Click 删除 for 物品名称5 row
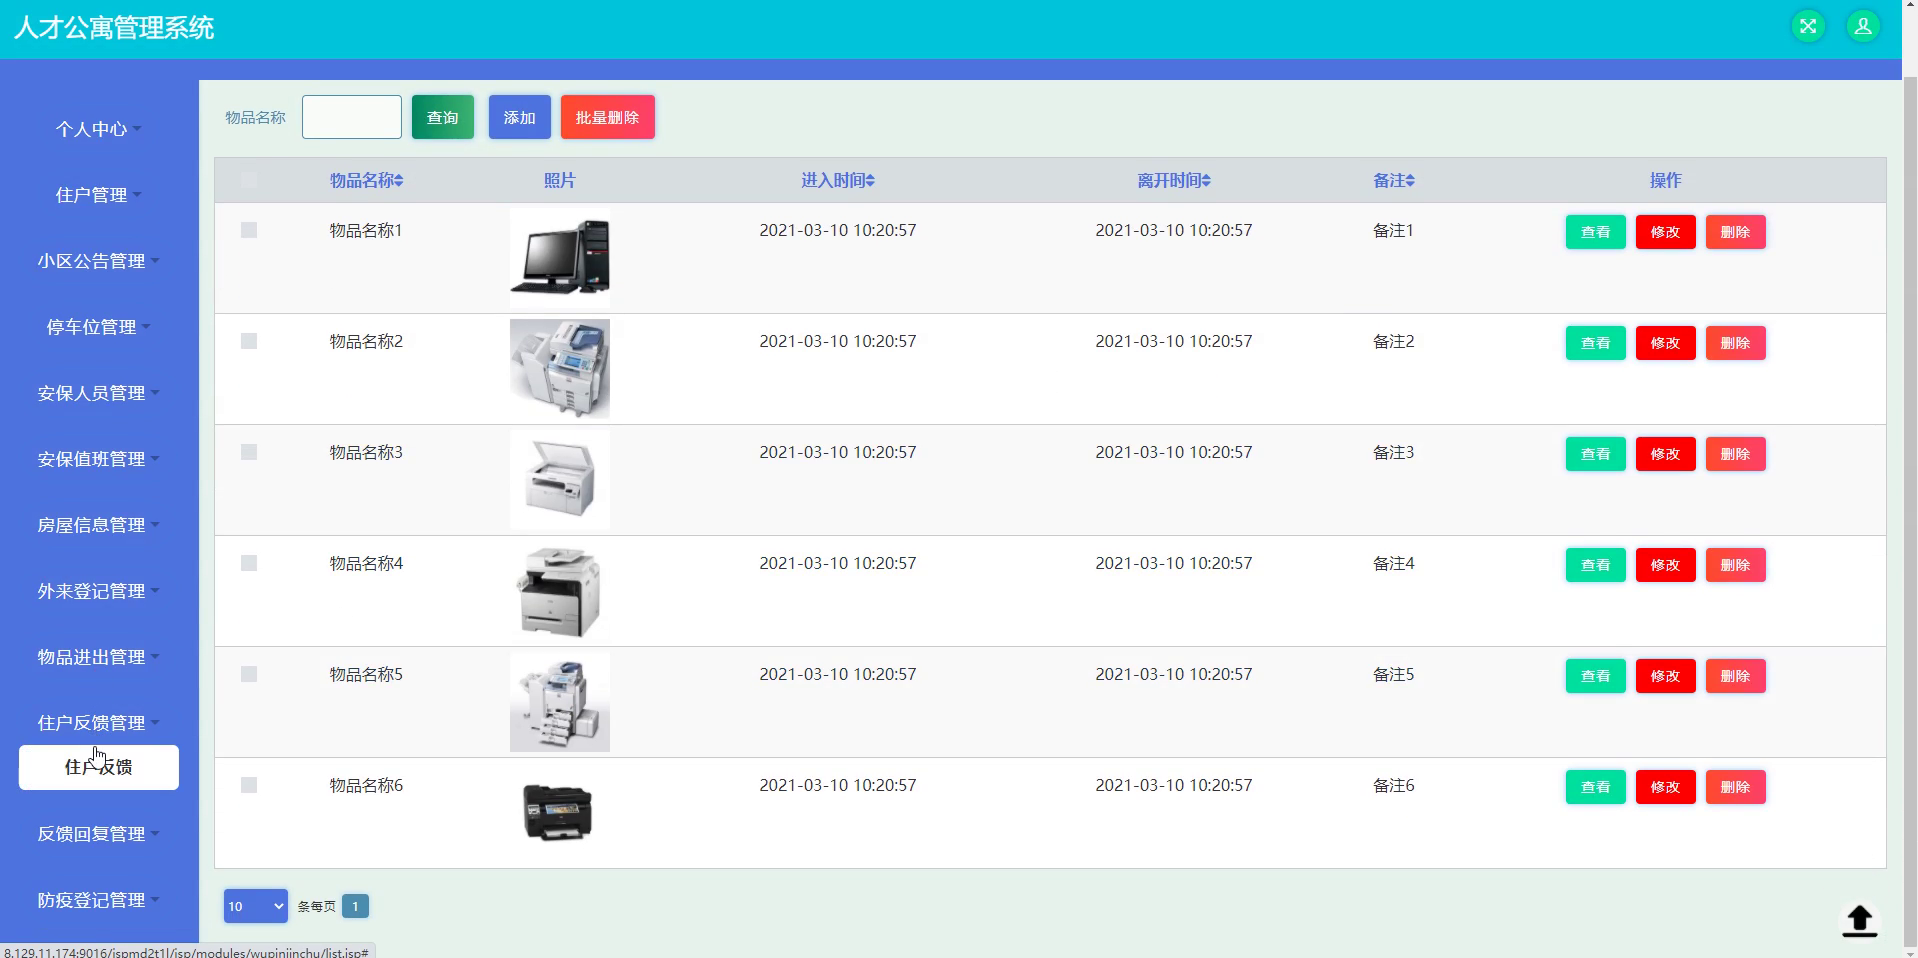 (1736, 676)
